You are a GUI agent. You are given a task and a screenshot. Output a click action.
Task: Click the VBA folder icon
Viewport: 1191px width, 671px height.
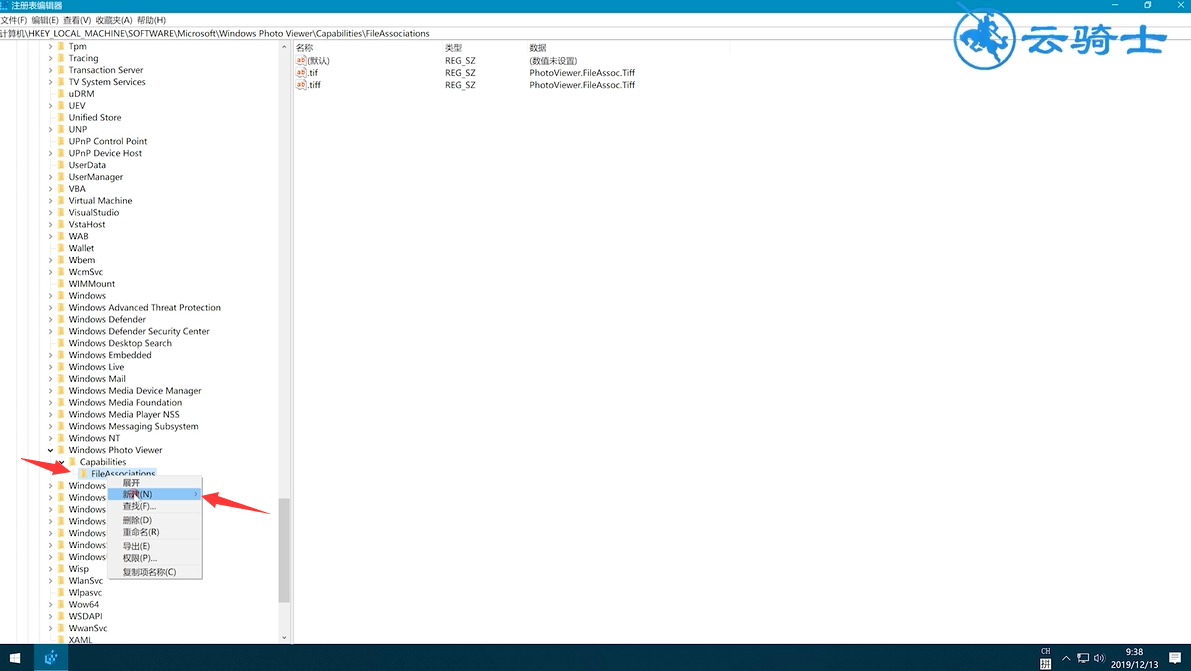[62, 189]
